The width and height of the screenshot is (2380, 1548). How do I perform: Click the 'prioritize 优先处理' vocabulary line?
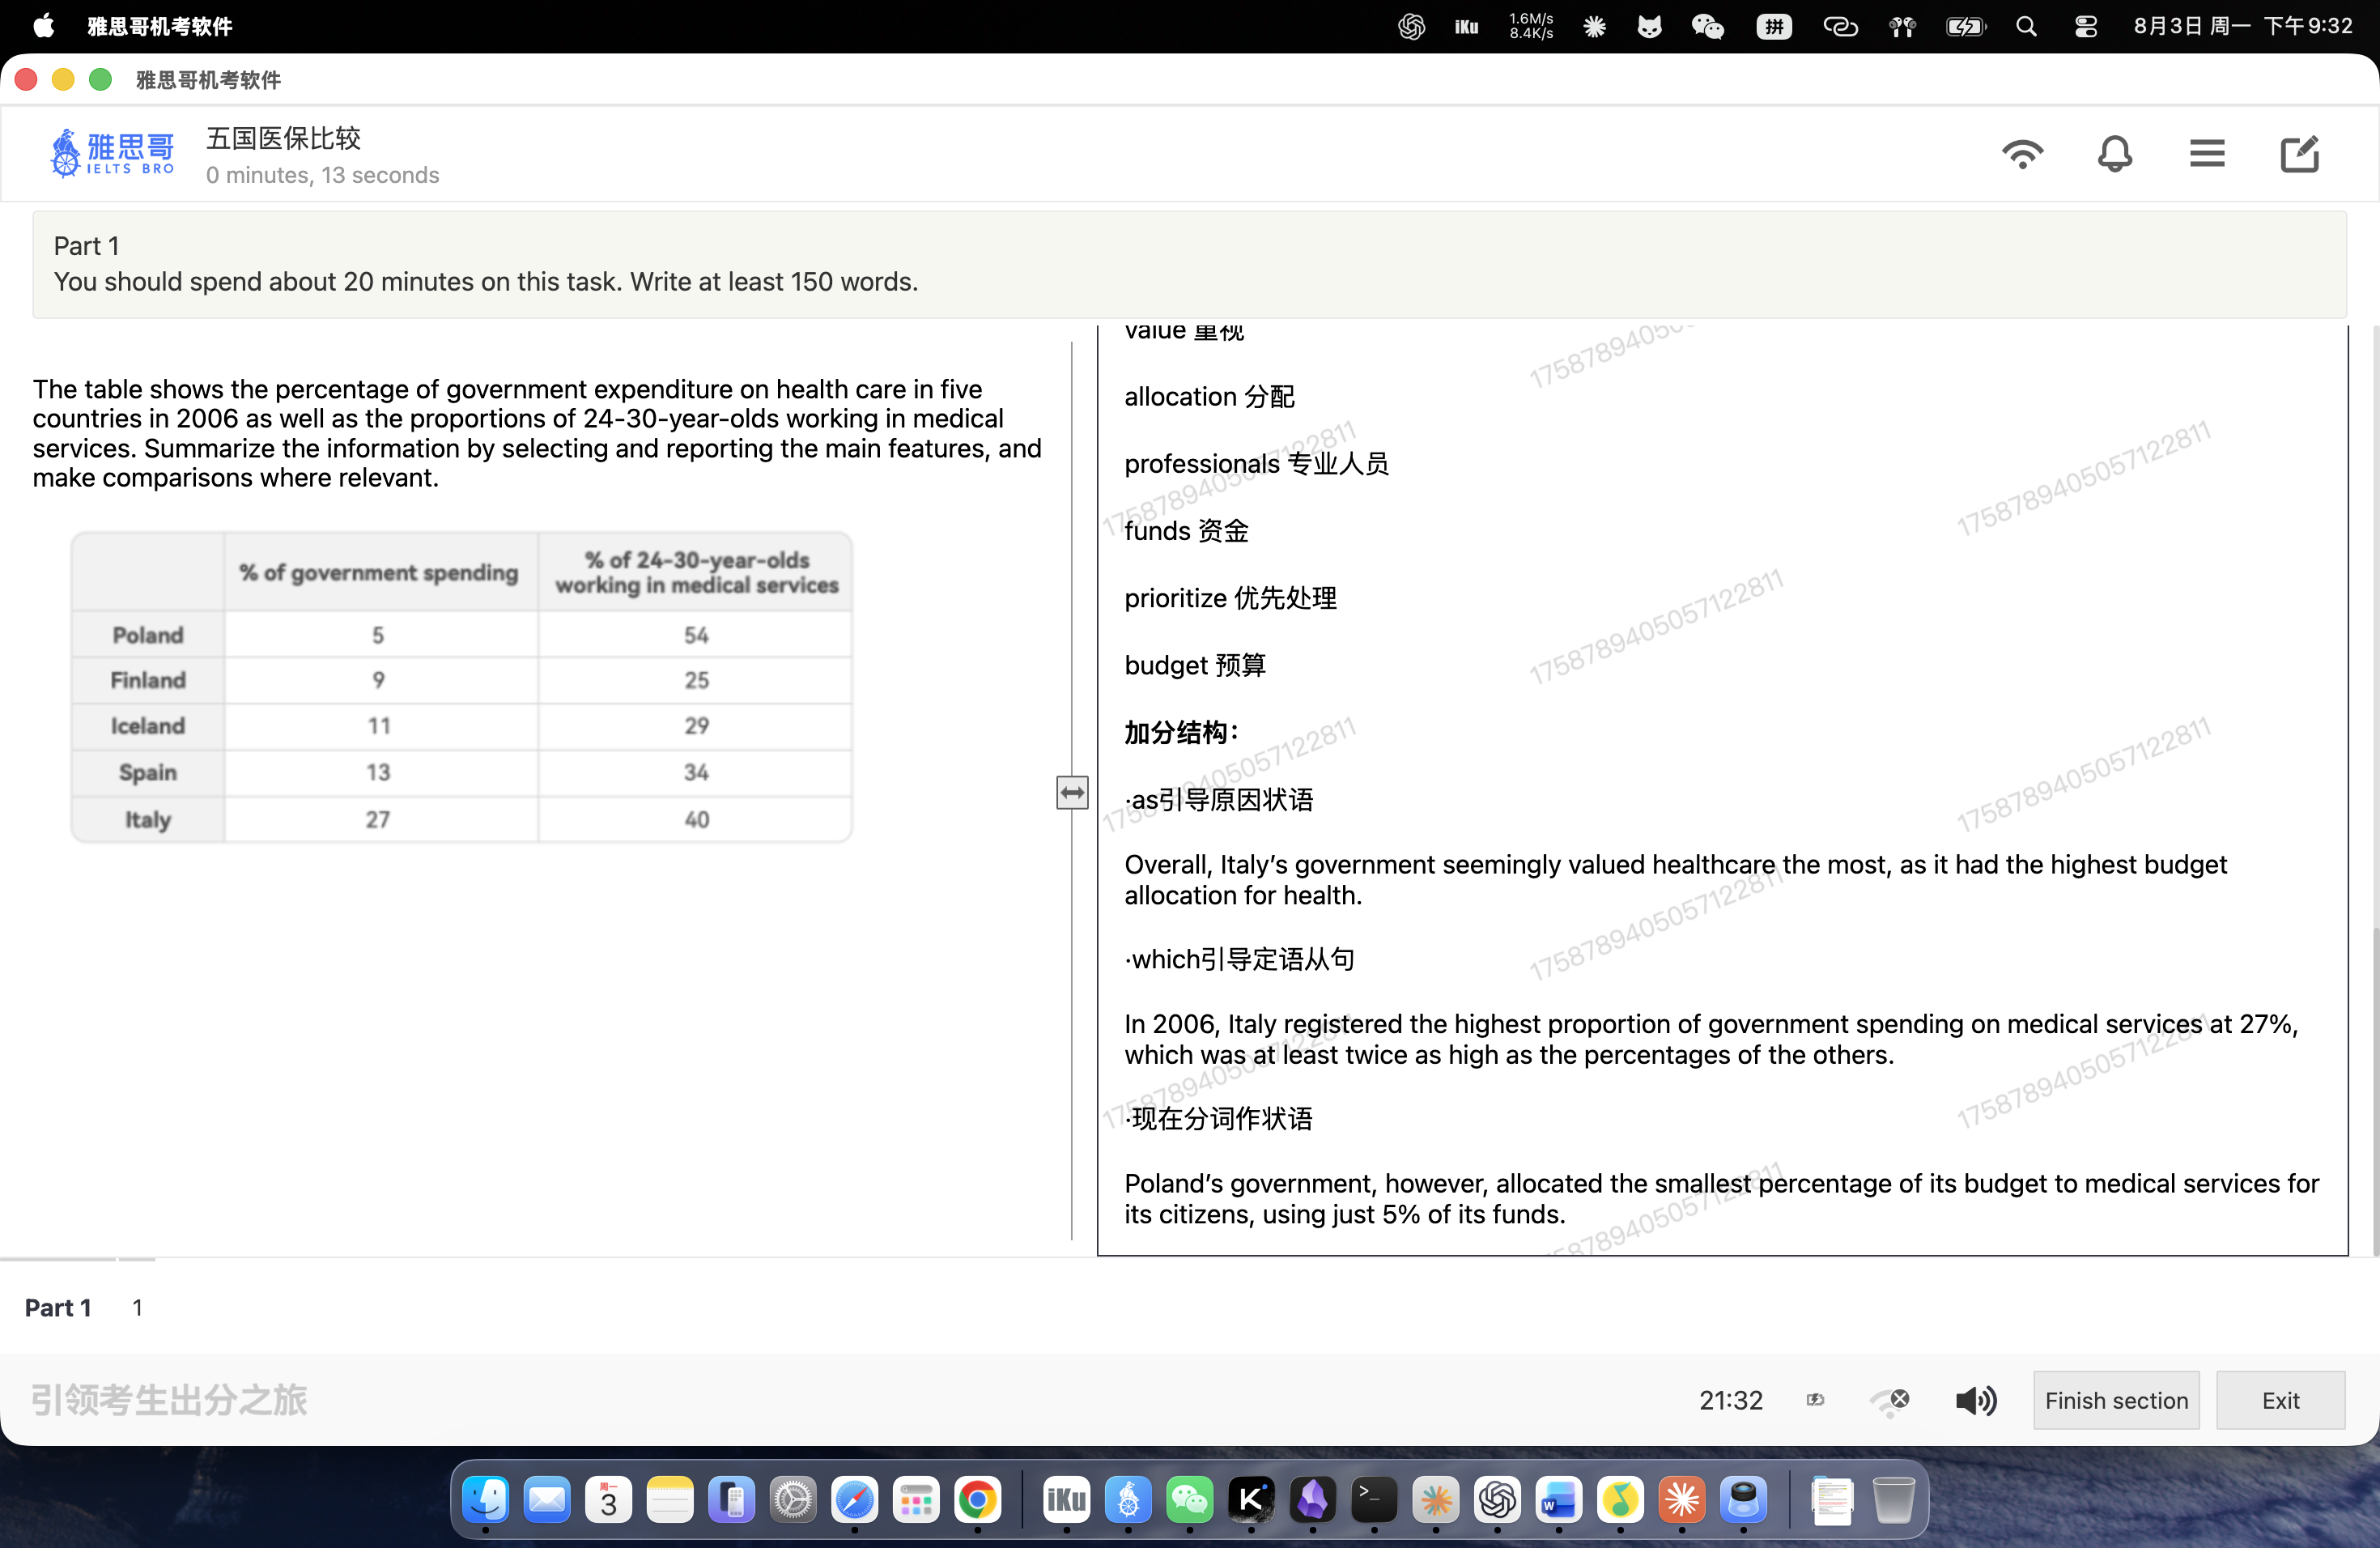tap(1230, 598)
